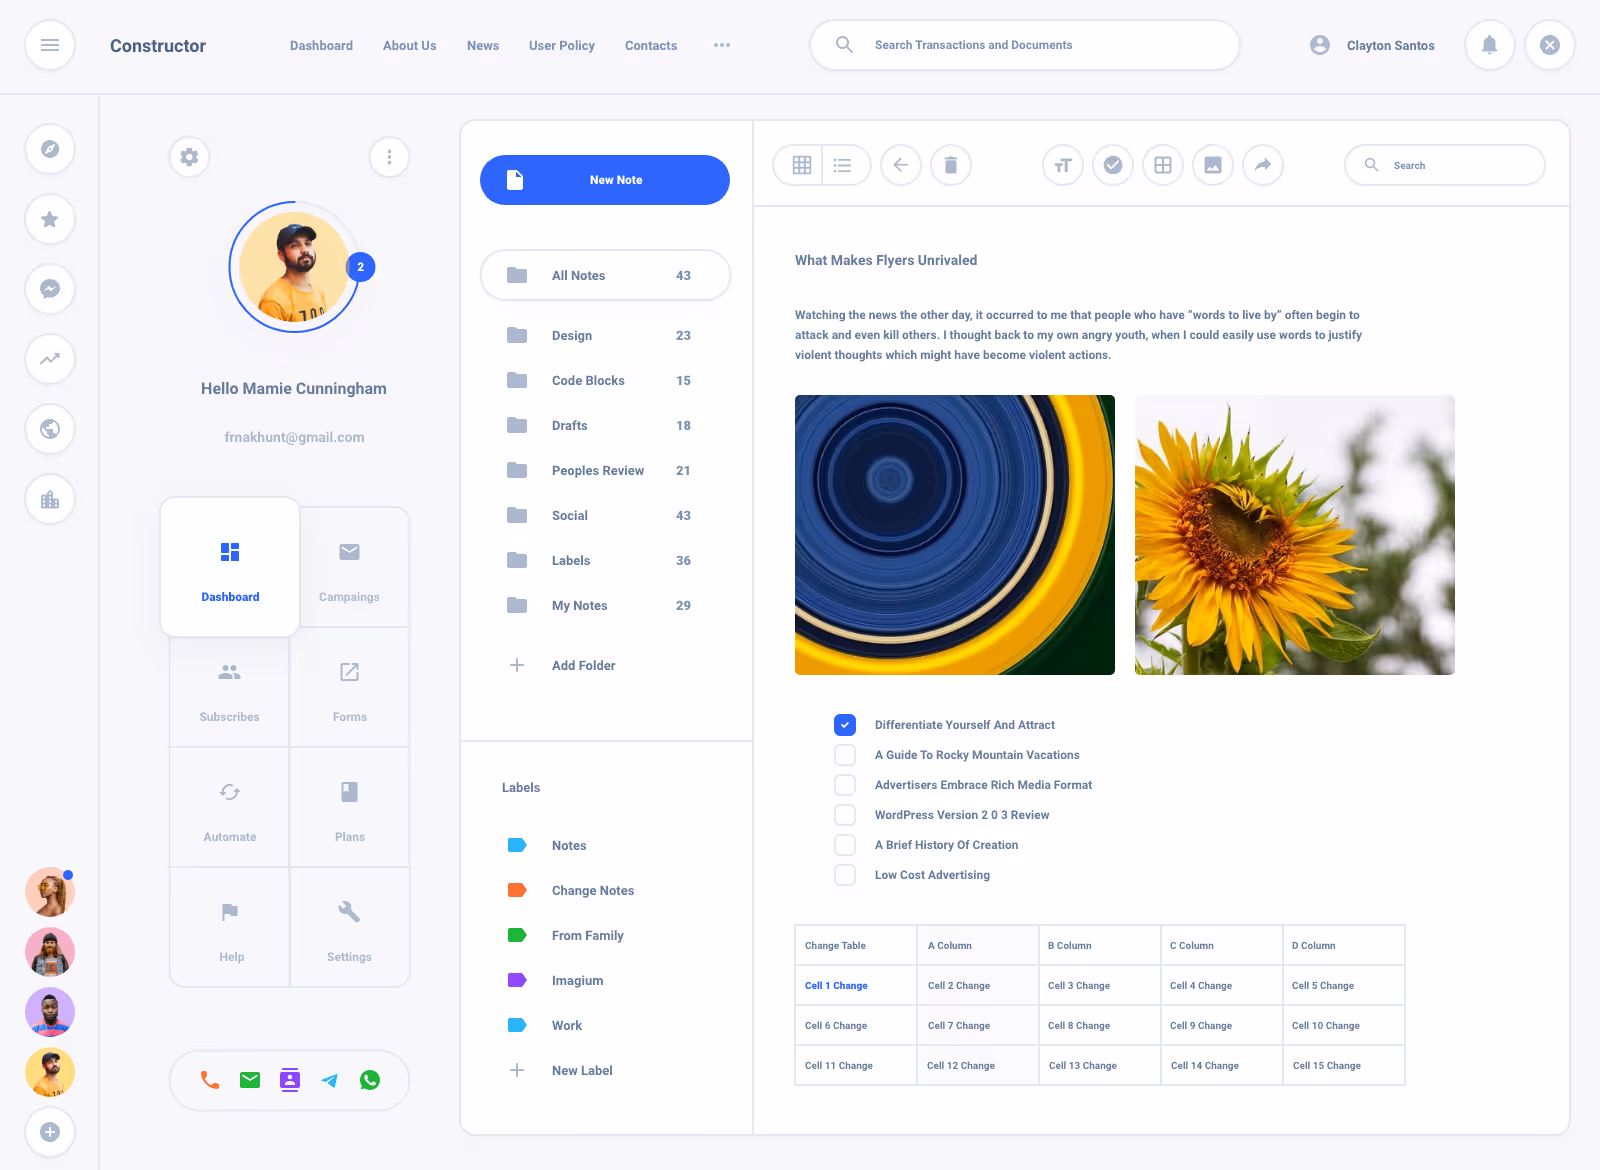Open the overflow menu in the top navigation
Screen dimensions: 1600x1170
[722, 45]
